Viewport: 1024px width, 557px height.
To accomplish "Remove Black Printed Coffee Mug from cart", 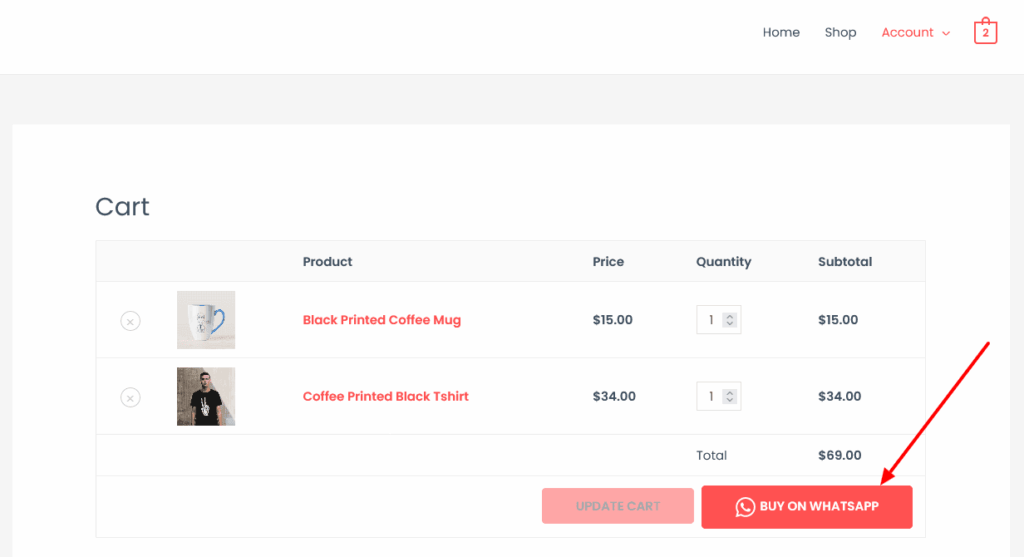I will click(x=130, y=321).
